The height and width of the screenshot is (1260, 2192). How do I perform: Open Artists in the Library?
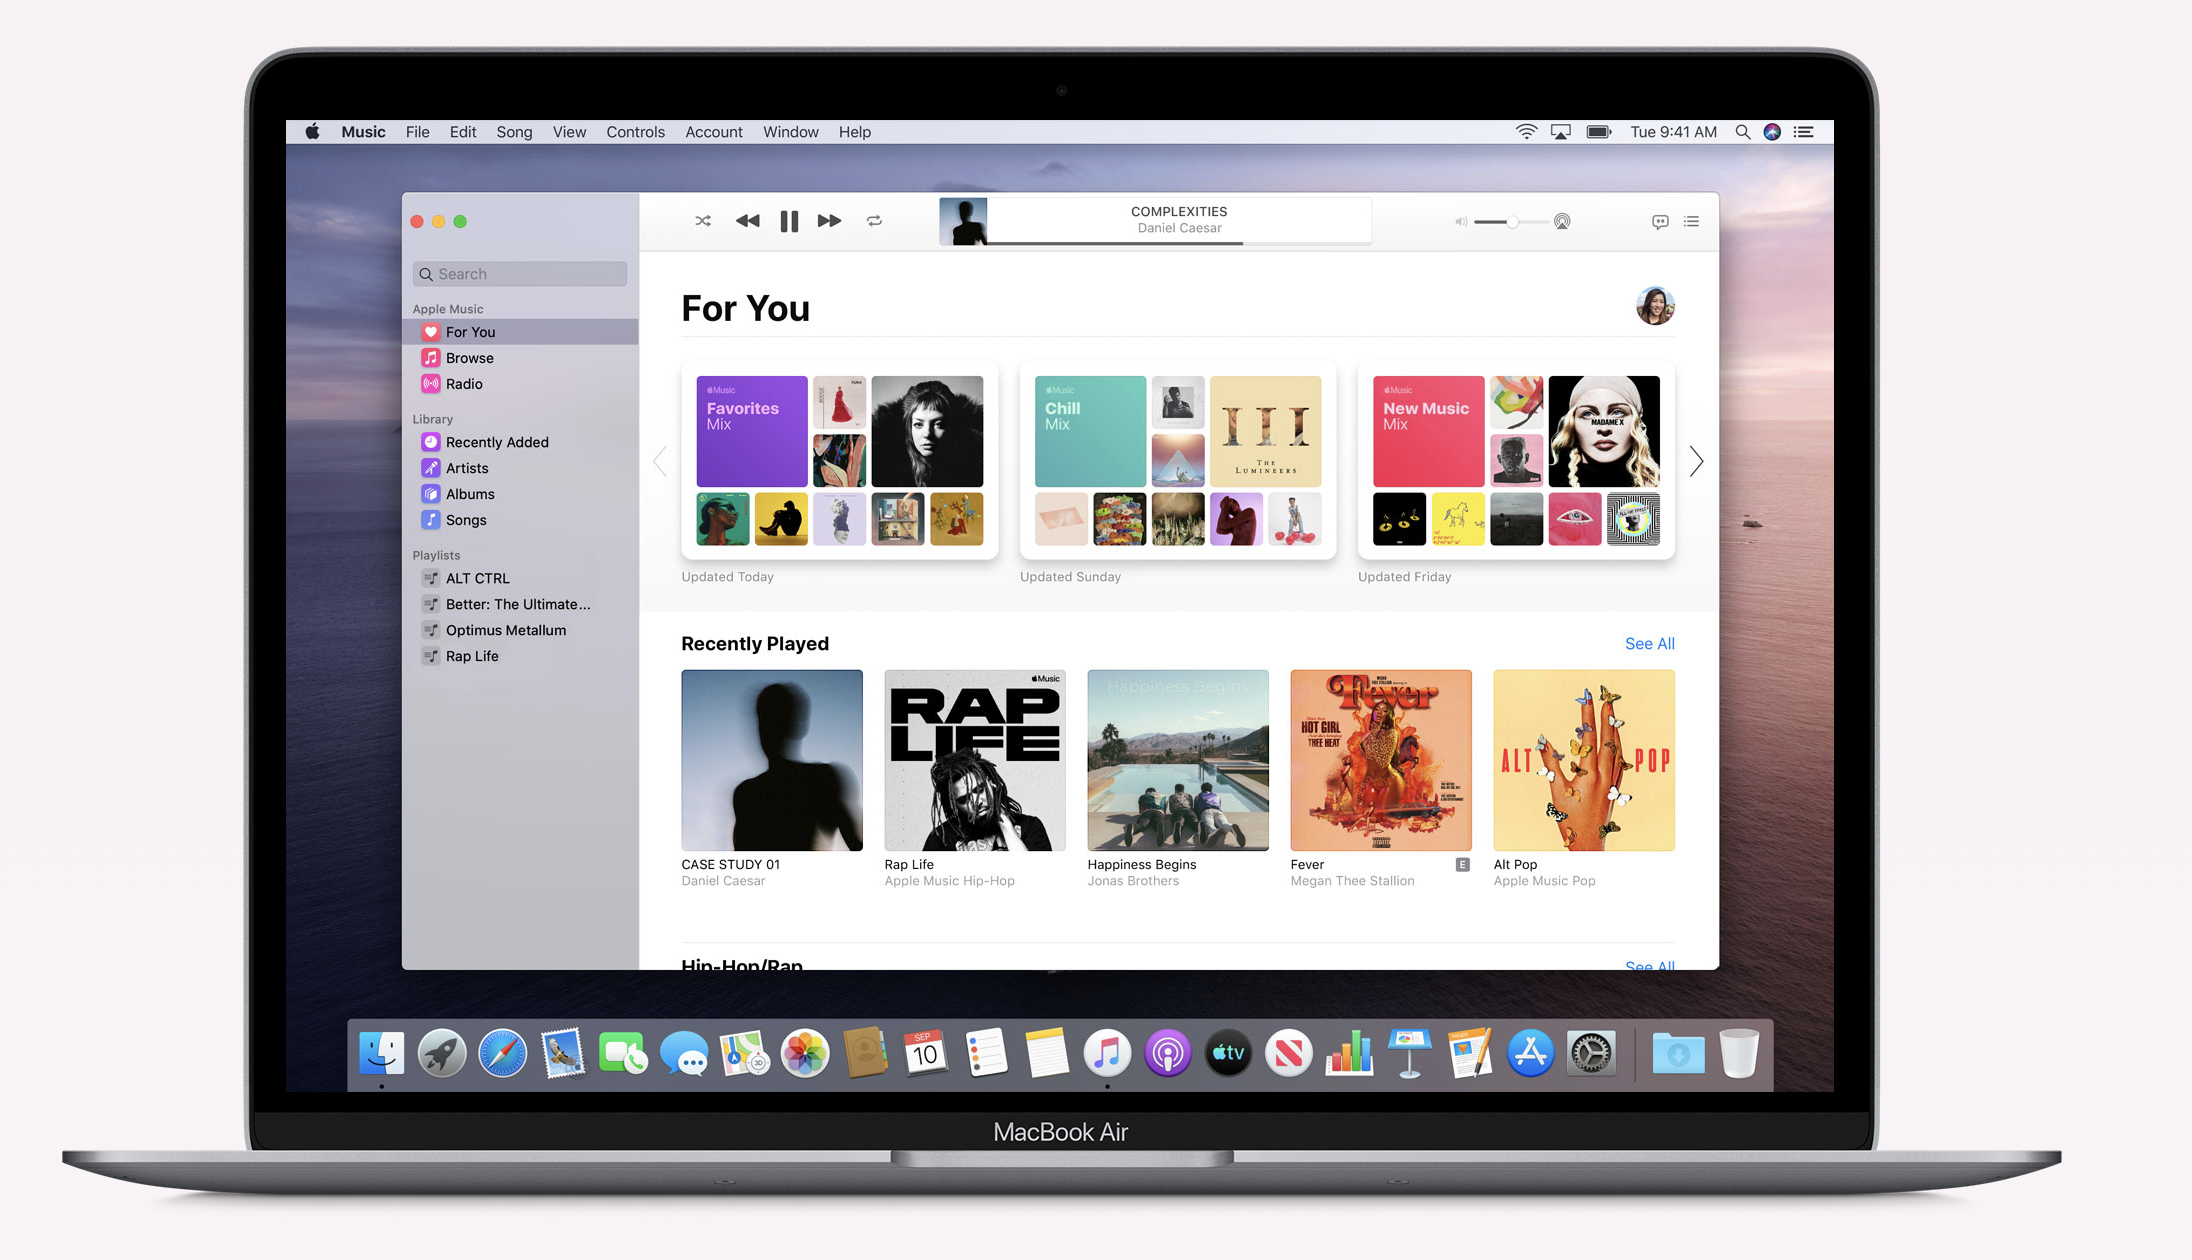pyautogui.click(x=520, y=468)
